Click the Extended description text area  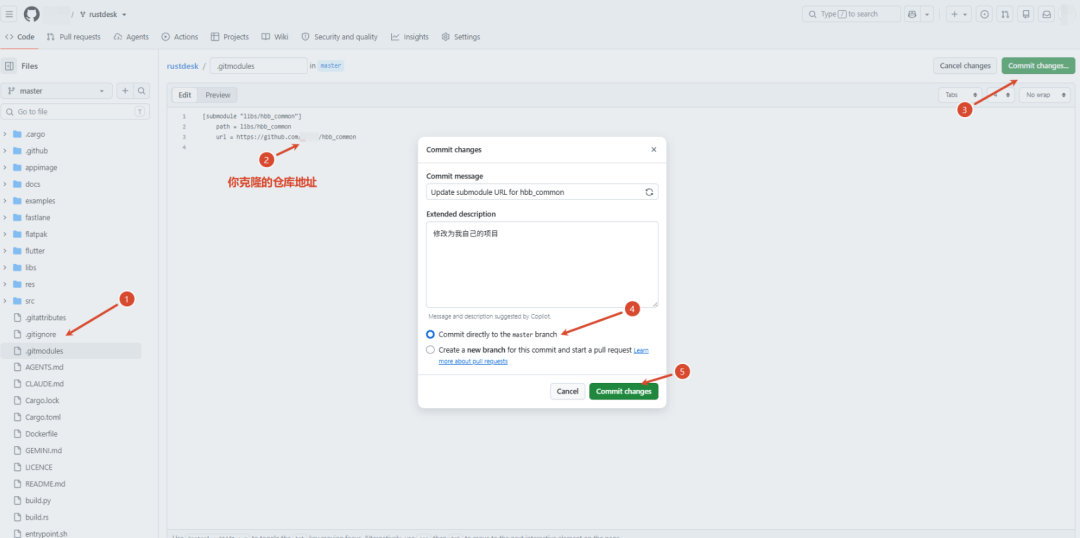tap(542, 265)
